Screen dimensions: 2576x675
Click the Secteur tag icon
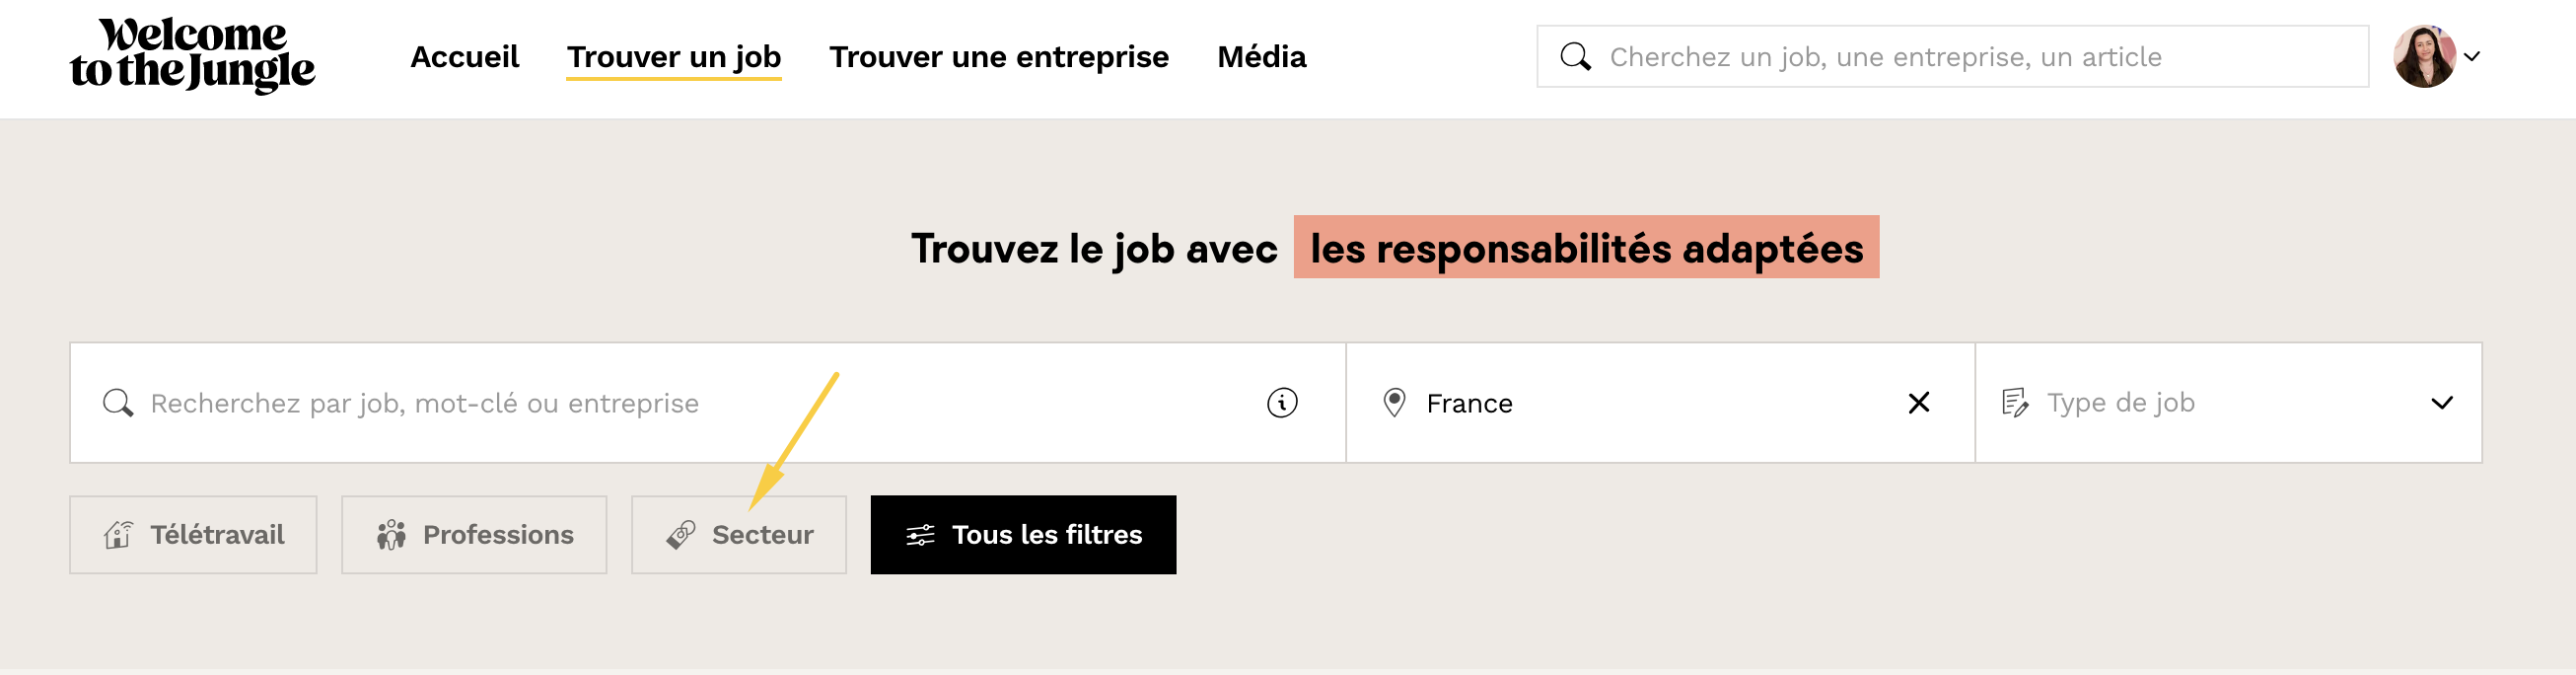click(x=681, y=535)
